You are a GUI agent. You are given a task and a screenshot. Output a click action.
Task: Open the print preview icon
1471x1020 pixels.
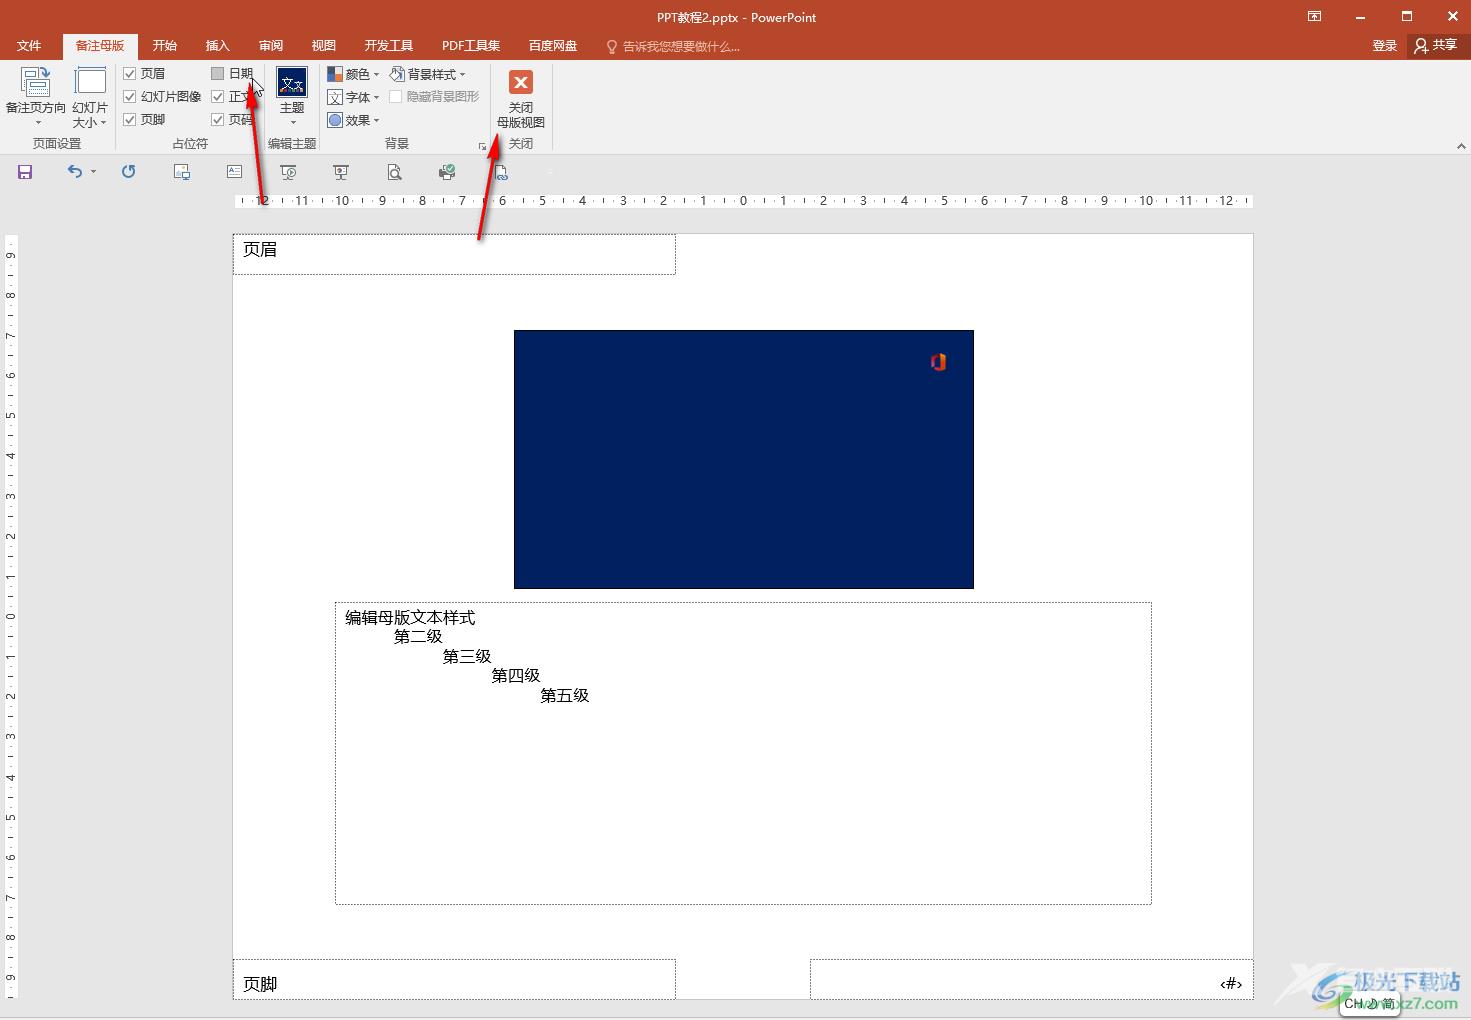coord(395,172)
